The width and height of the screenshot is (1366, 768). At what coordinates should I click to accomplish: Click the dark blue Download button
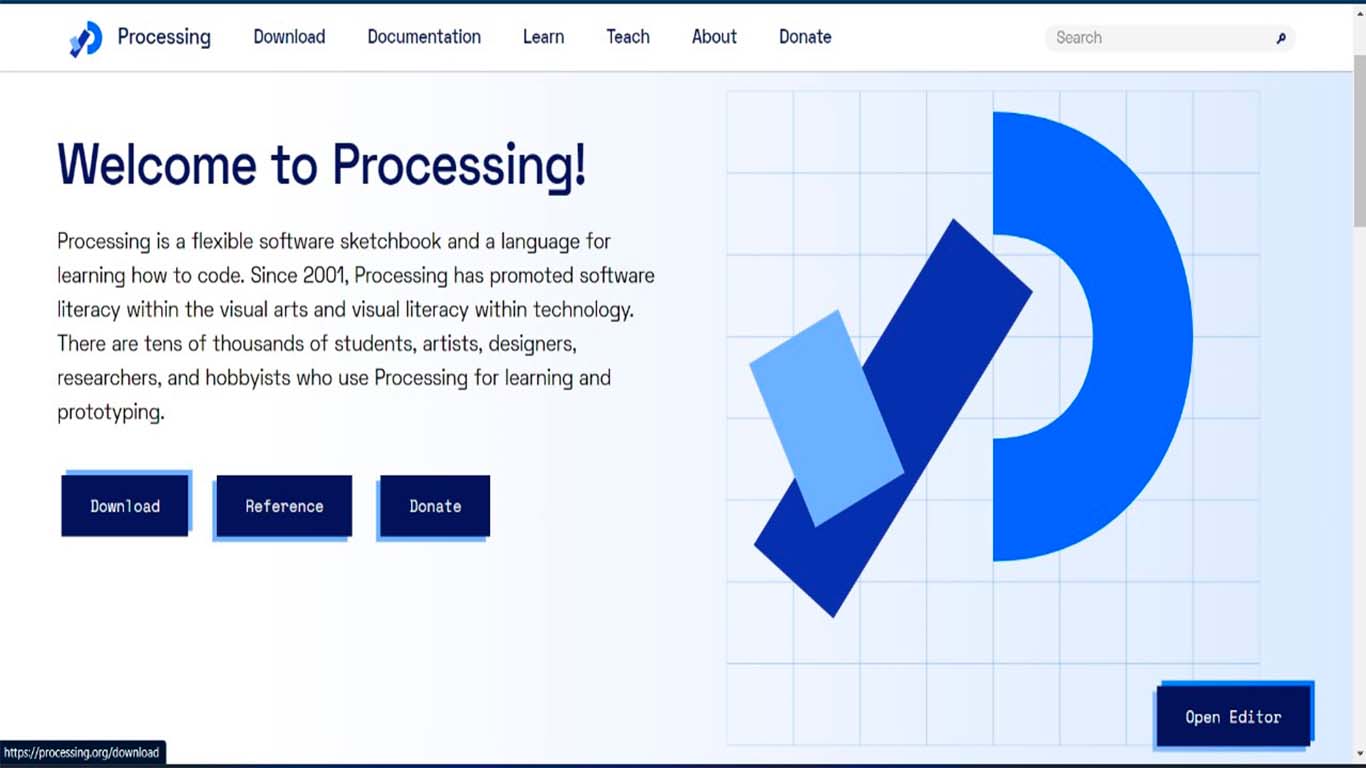click(125, 506)
